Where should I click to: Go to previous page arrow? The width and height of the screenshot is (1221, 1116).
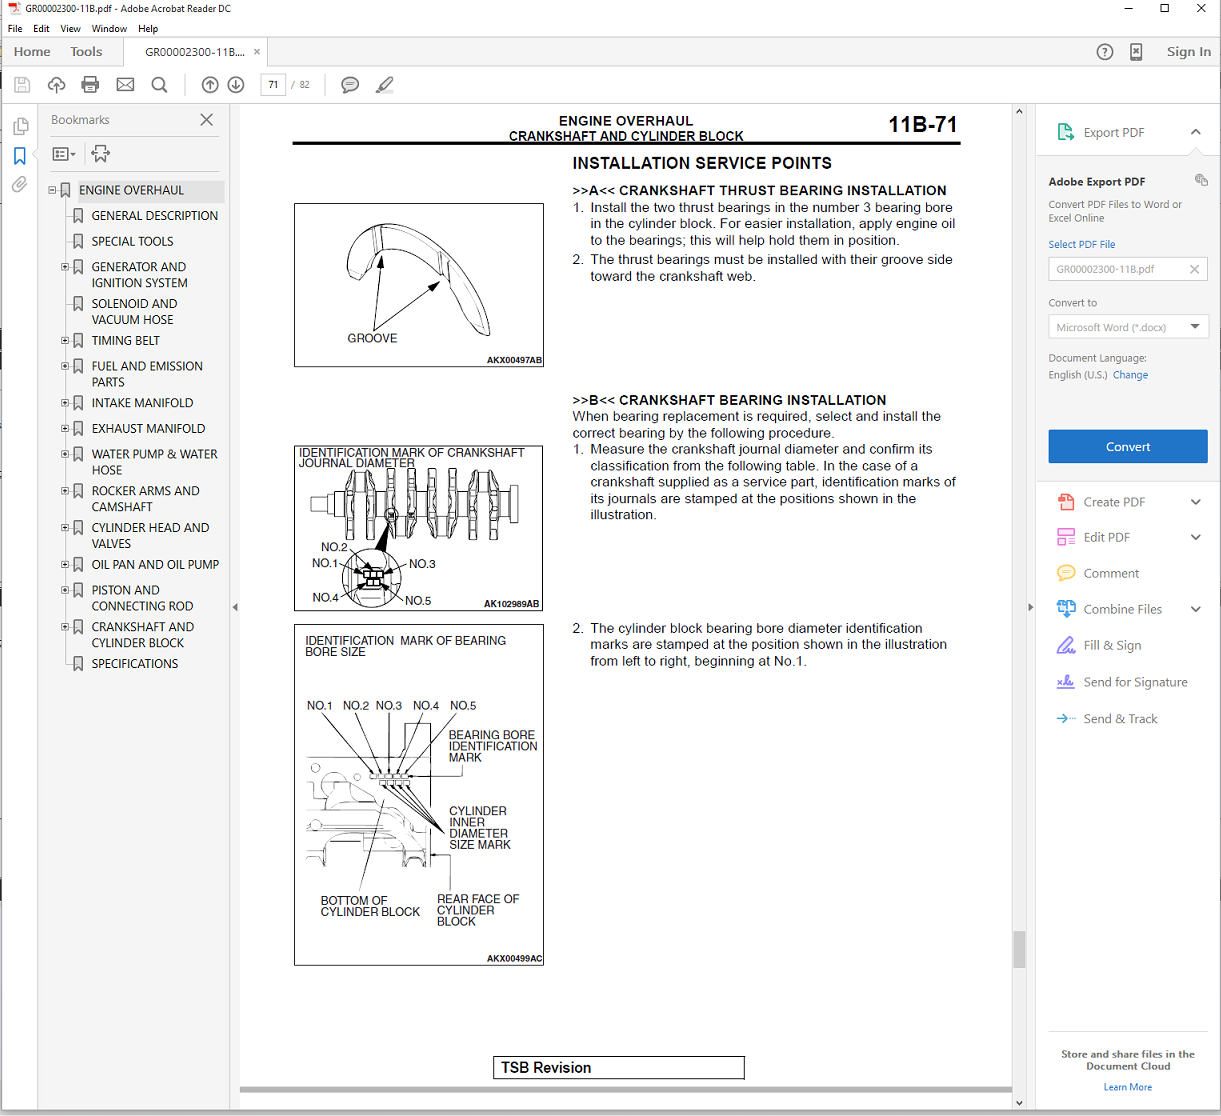tap(209, 85)
